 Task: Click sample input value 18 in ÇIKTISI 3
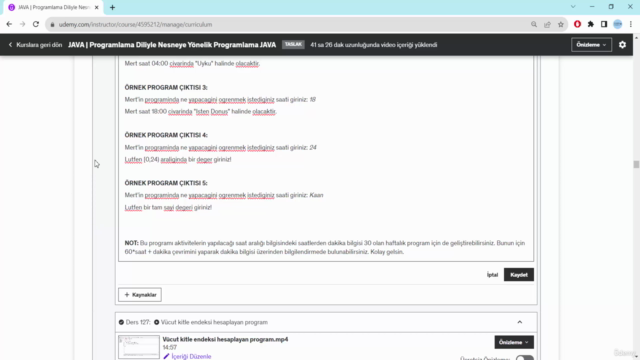pos(313,100)
